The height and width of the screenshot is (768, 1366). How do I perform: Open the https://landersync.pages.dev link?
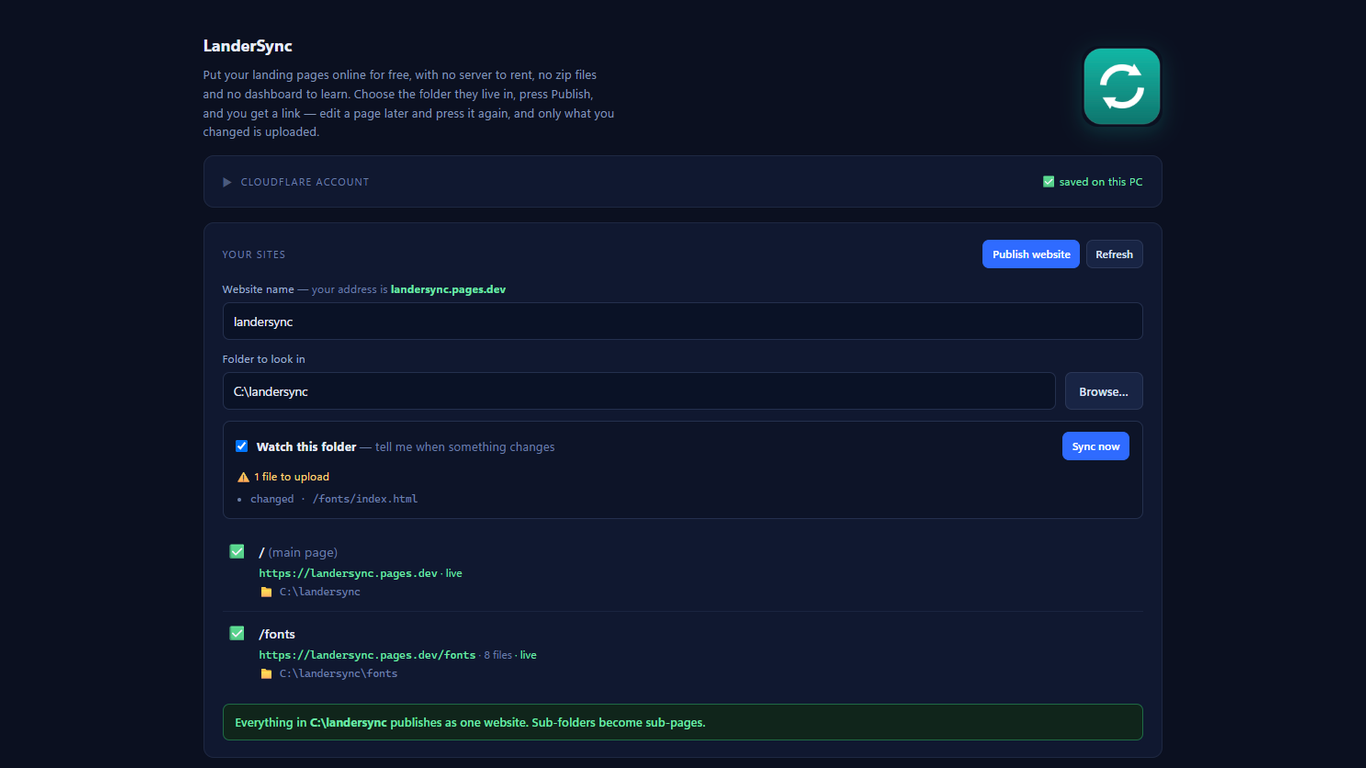click(348, 574)
